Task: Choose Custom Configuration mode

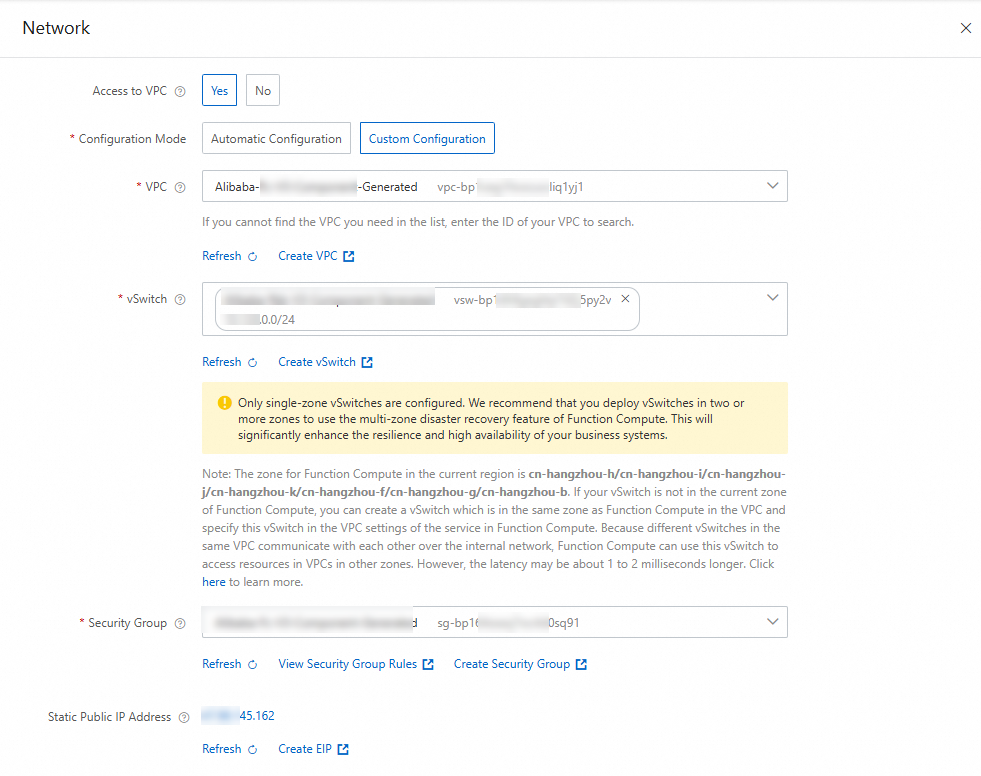Action: (427, 138)
